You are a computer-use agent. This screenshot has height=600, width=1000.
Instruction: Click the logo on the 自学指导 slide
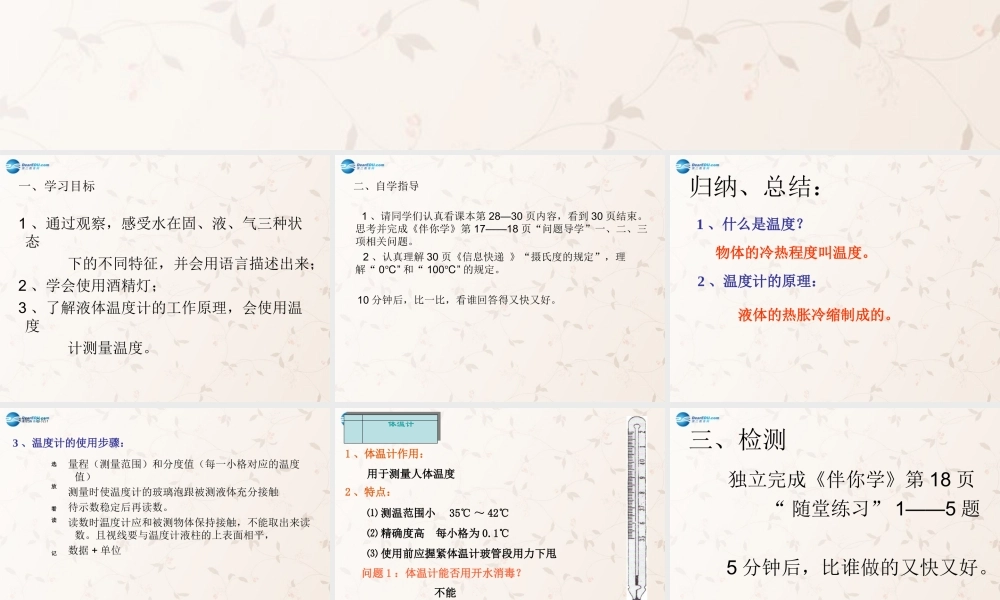pos(362,166)
